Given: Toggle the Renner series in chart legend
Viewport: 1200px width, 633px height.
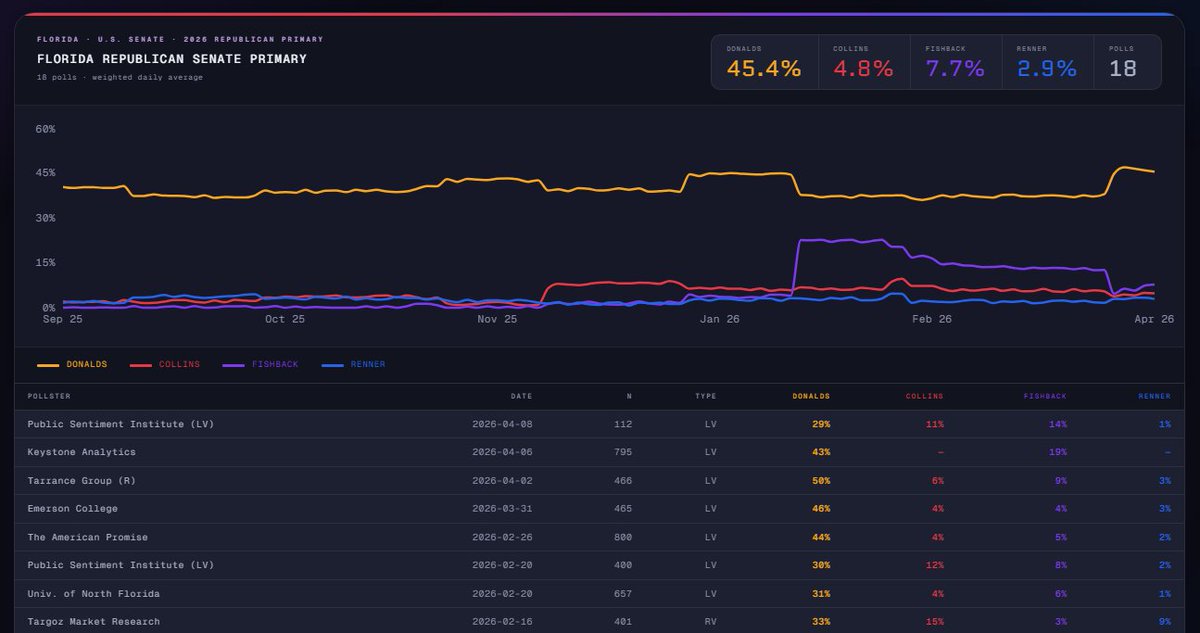Looking at the screenshot, I should (353, 365).
